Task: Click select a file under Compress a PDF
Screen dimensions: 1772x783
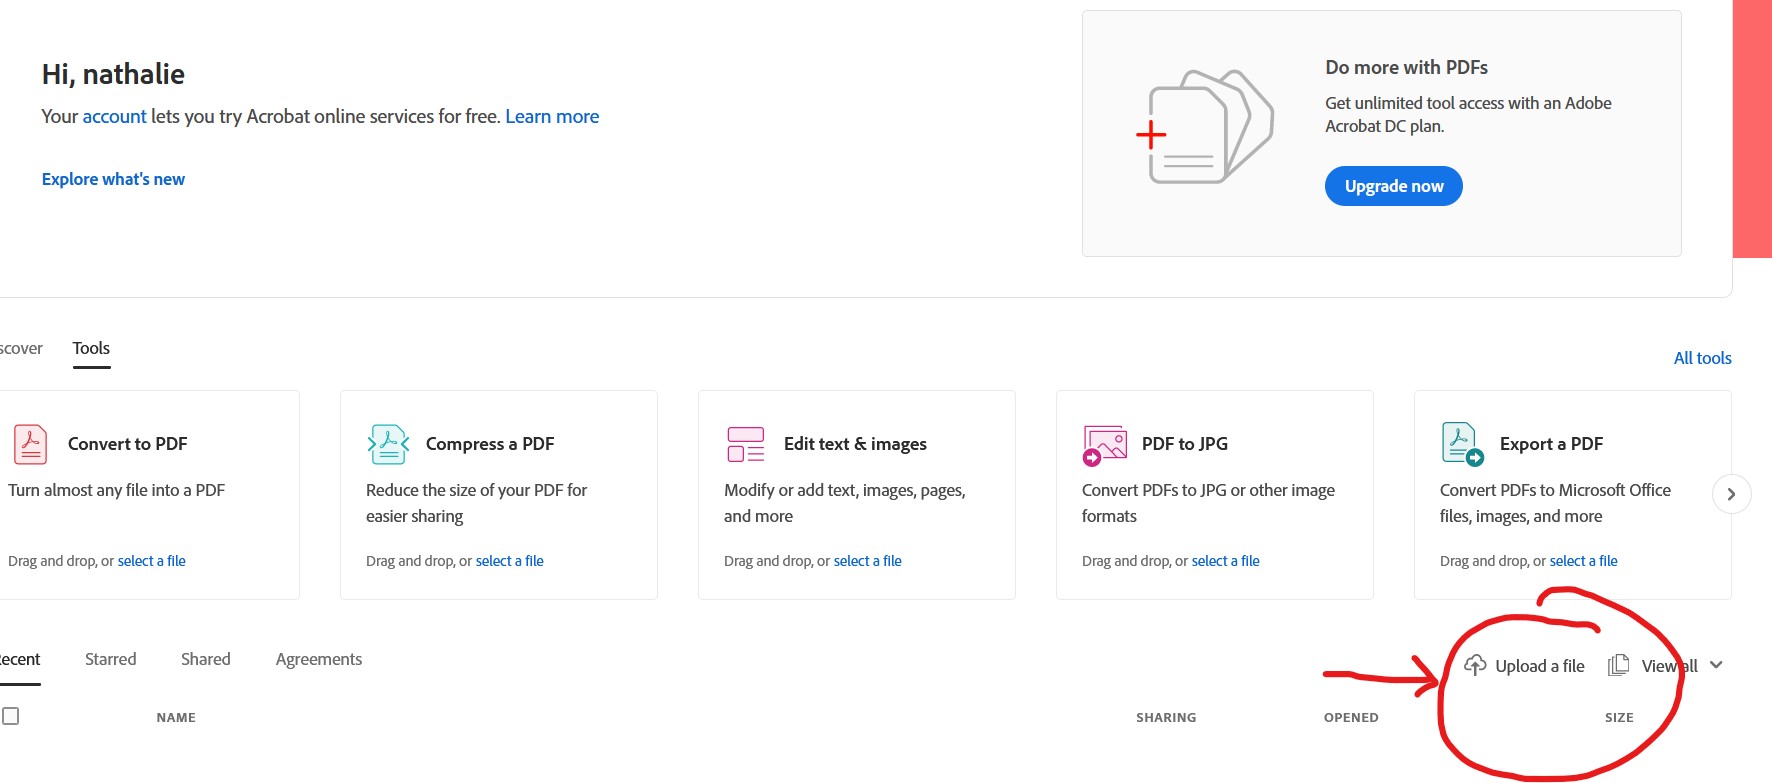Action: [510, 561]
